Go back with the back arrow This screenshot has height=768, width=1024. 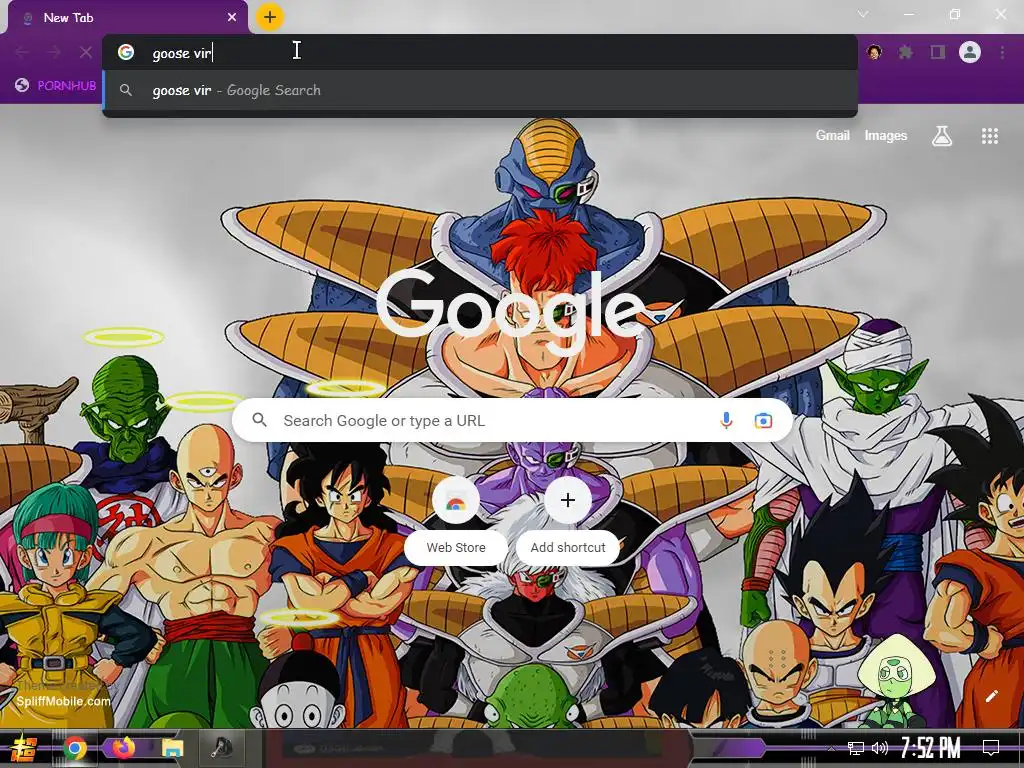tap(22, 52)
